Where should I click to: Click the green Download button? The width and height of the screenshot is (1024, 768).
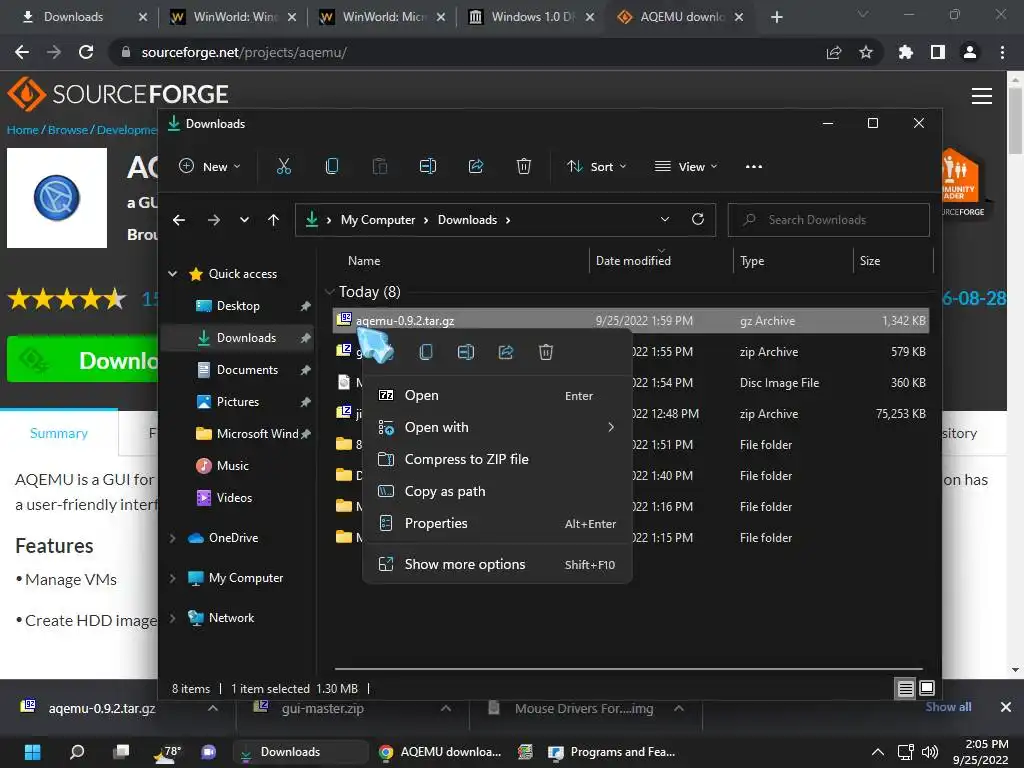tap(82, 359)
